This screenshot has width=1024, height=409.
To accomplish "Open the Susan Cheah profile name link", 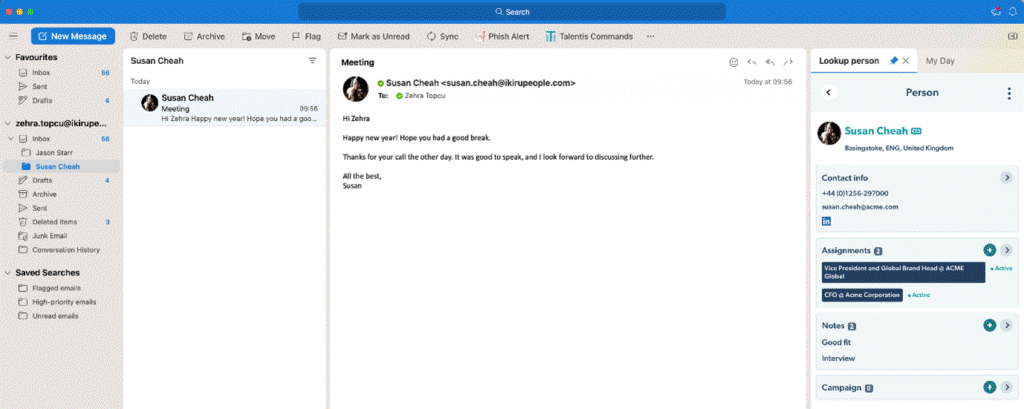I will click(x=876, y=131).
